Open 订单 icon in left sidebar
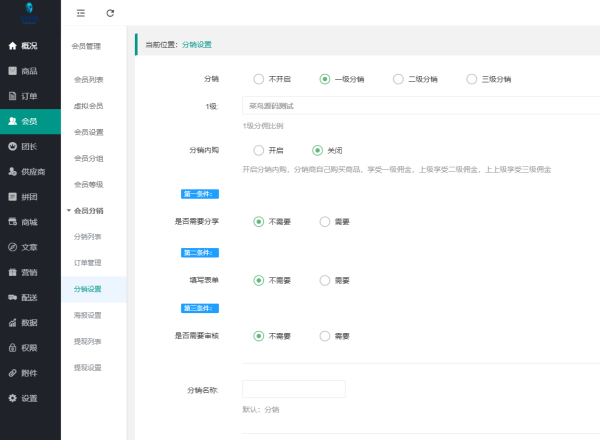 [x=13, y=96]
